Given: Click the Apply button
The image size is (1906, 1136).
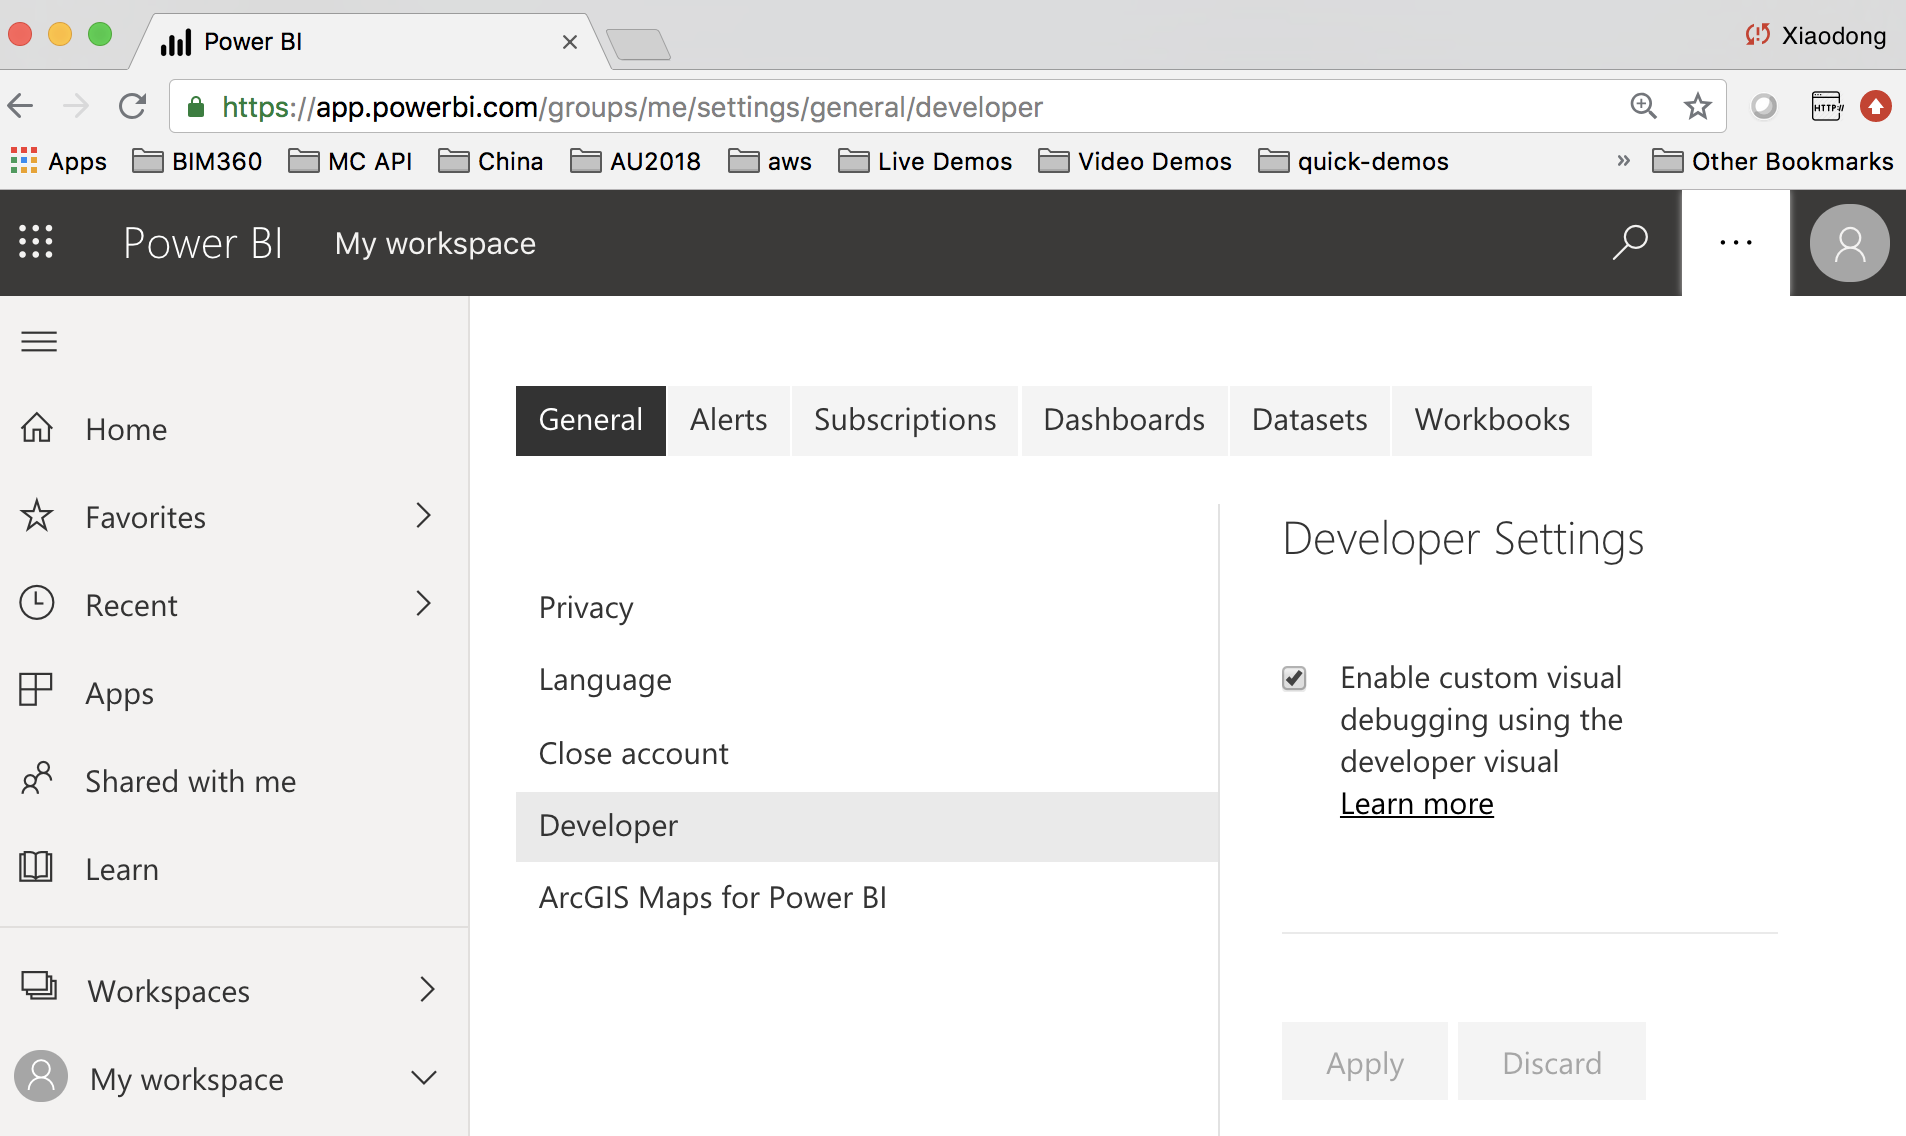Looking at the screenshot, I should pos(1365,1062).
